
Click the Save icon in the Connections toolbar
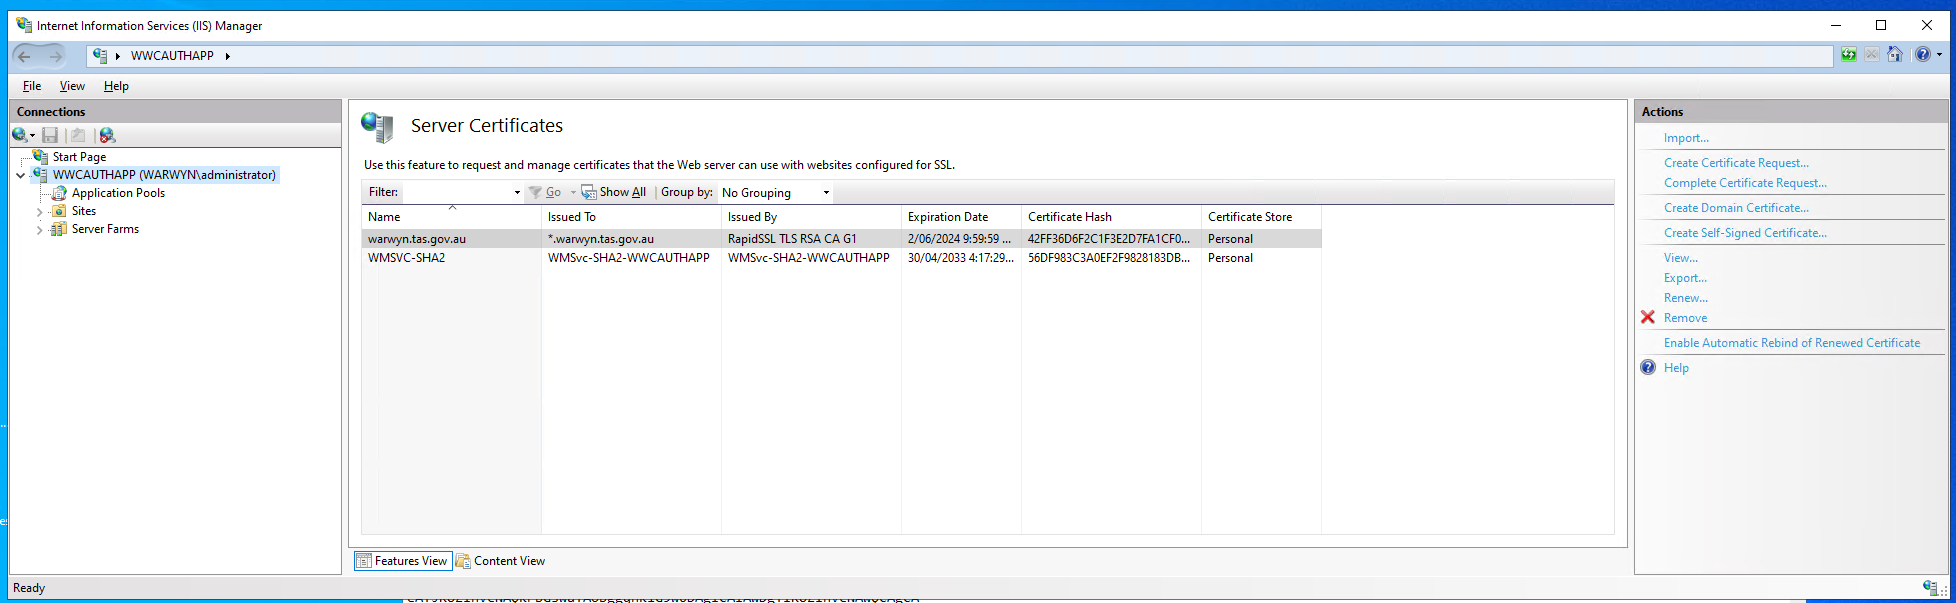(50, 135)
